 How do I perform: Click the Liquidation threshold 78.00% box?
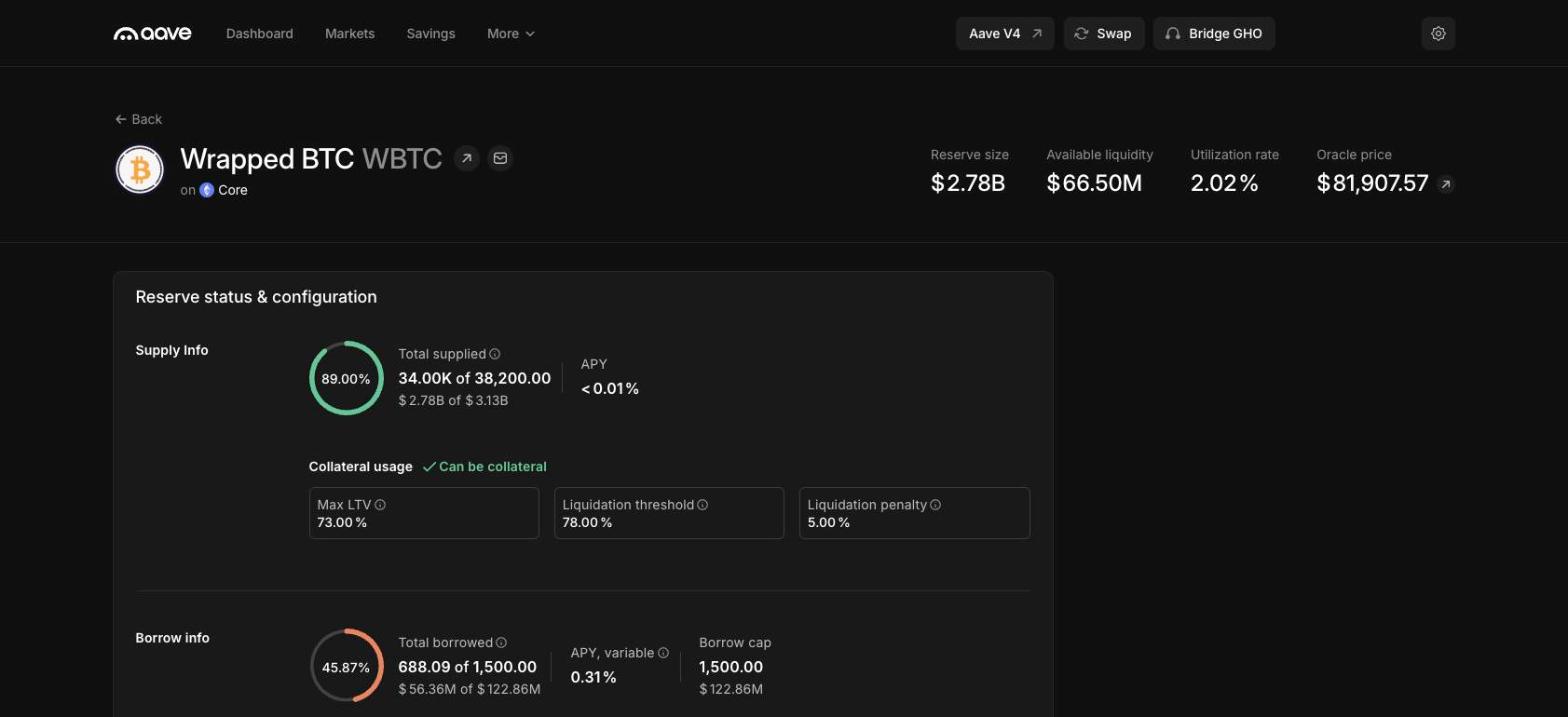coord(669,513)
